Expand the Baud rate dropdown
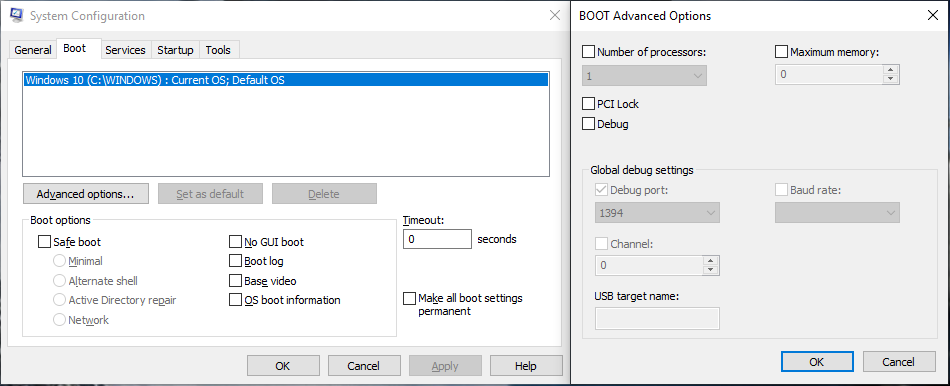The image size is (950, 386). (837, 213)
